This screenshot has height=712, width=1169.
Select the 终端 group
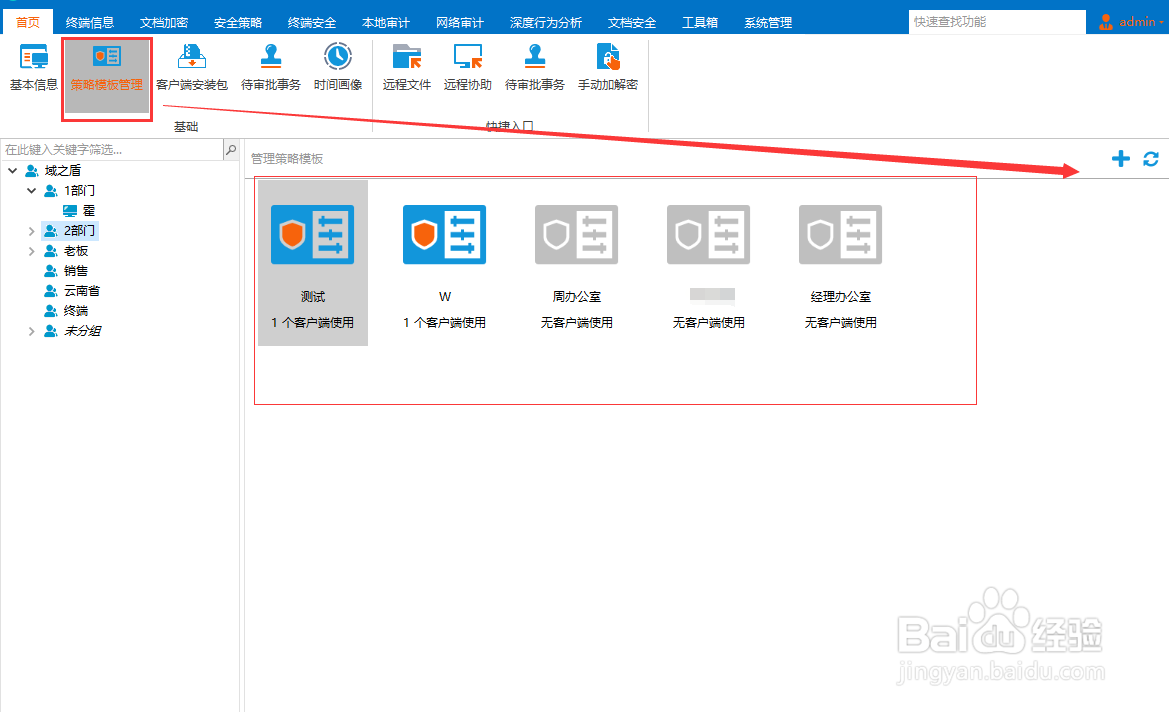pos(76,311)
